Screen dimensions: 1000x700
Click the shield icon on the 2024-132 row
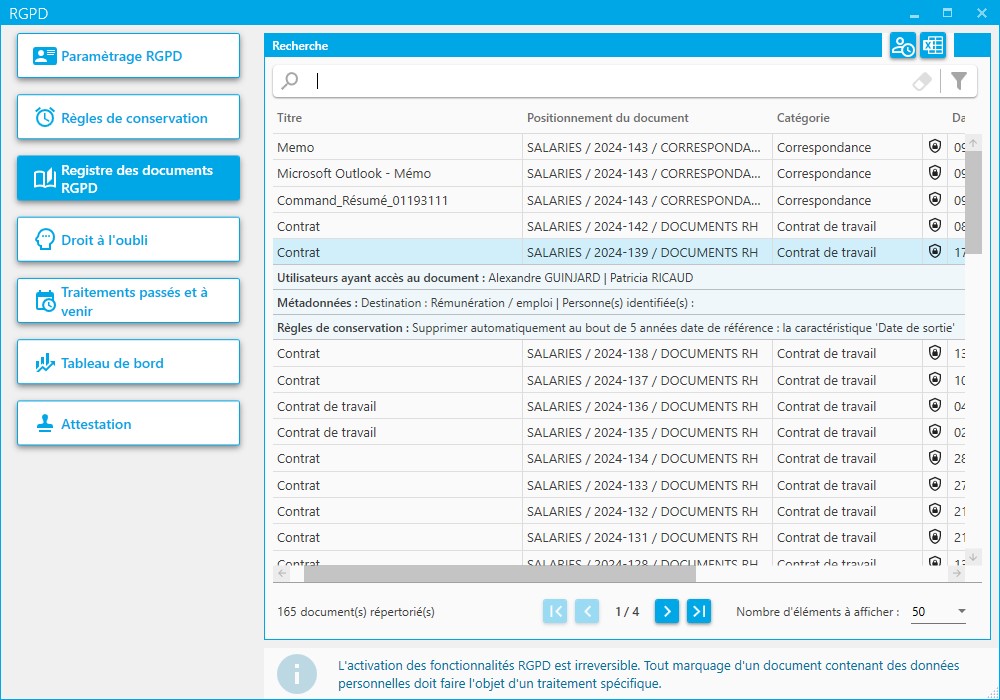click(935, 511)
